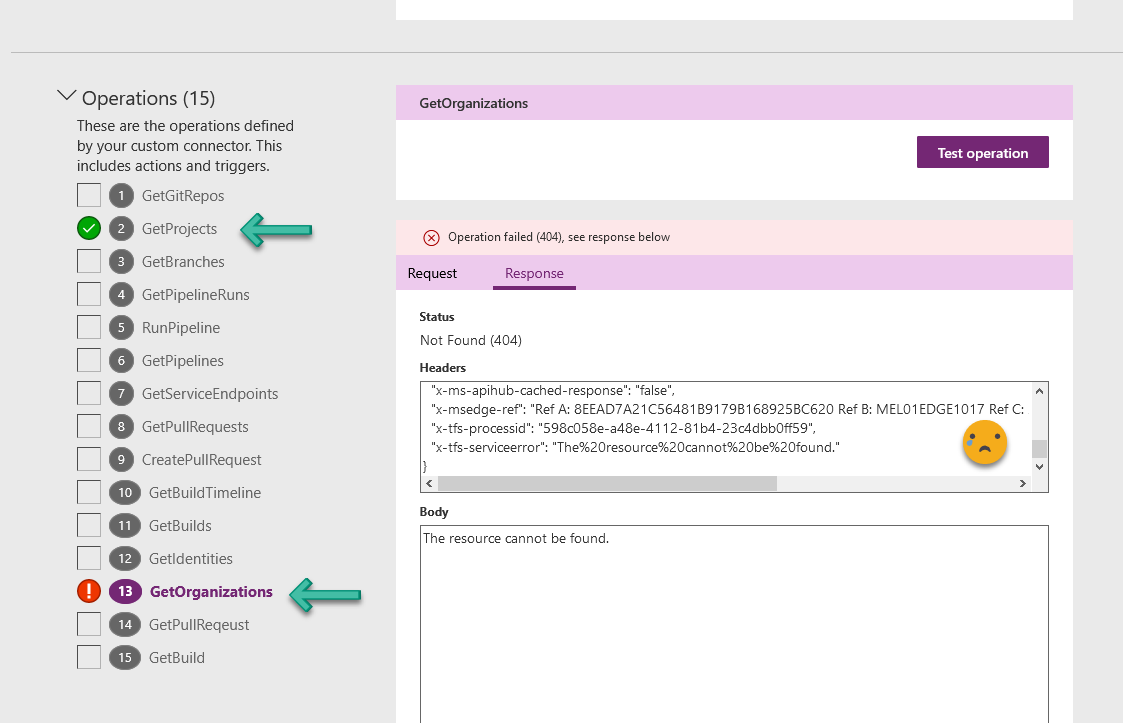The height and width of the screenshot is (723, 1123).
Task: Switch to the Request tab
Action: 432,272
